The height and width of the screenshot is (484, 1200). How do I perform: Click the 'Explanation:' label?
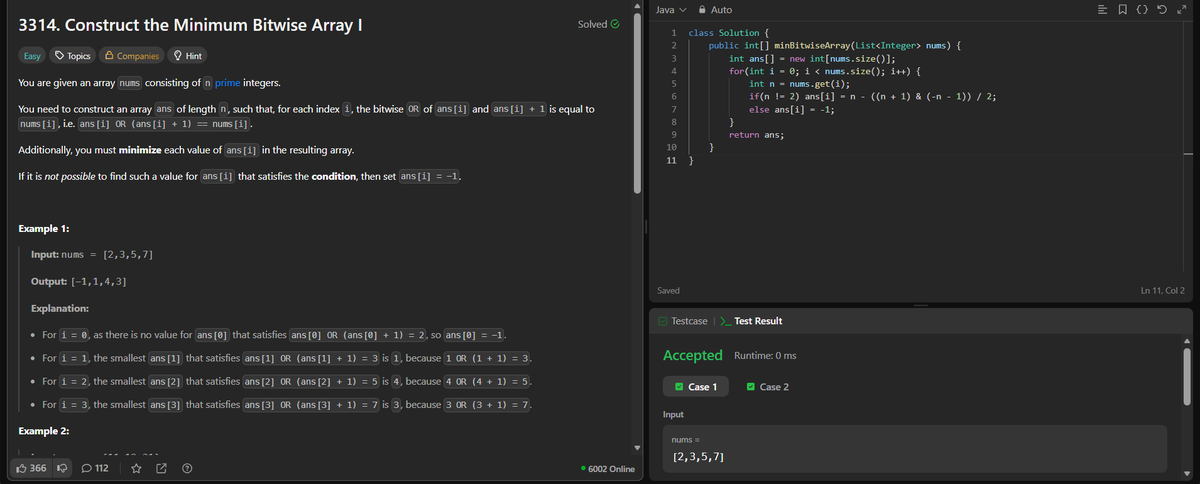pyautogui.click(x=60, y=308)
